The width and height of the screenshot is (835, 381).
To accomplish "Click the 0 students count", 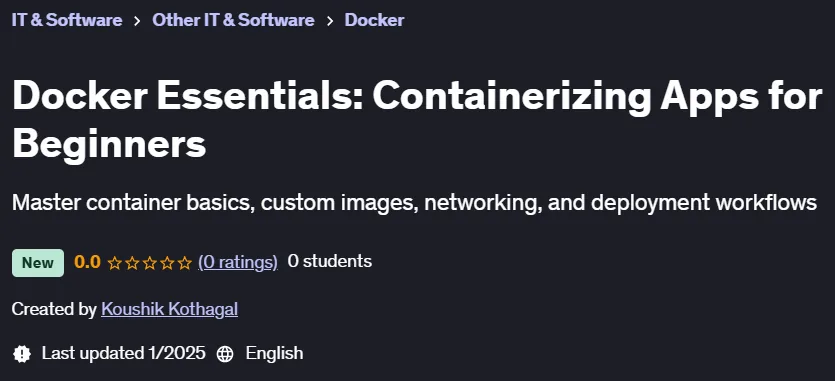I will click(330, 262).
